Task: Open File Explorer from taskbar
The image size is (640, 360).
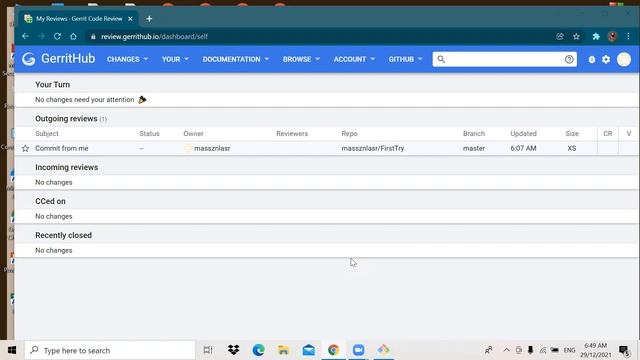Action: click(283, 350)
